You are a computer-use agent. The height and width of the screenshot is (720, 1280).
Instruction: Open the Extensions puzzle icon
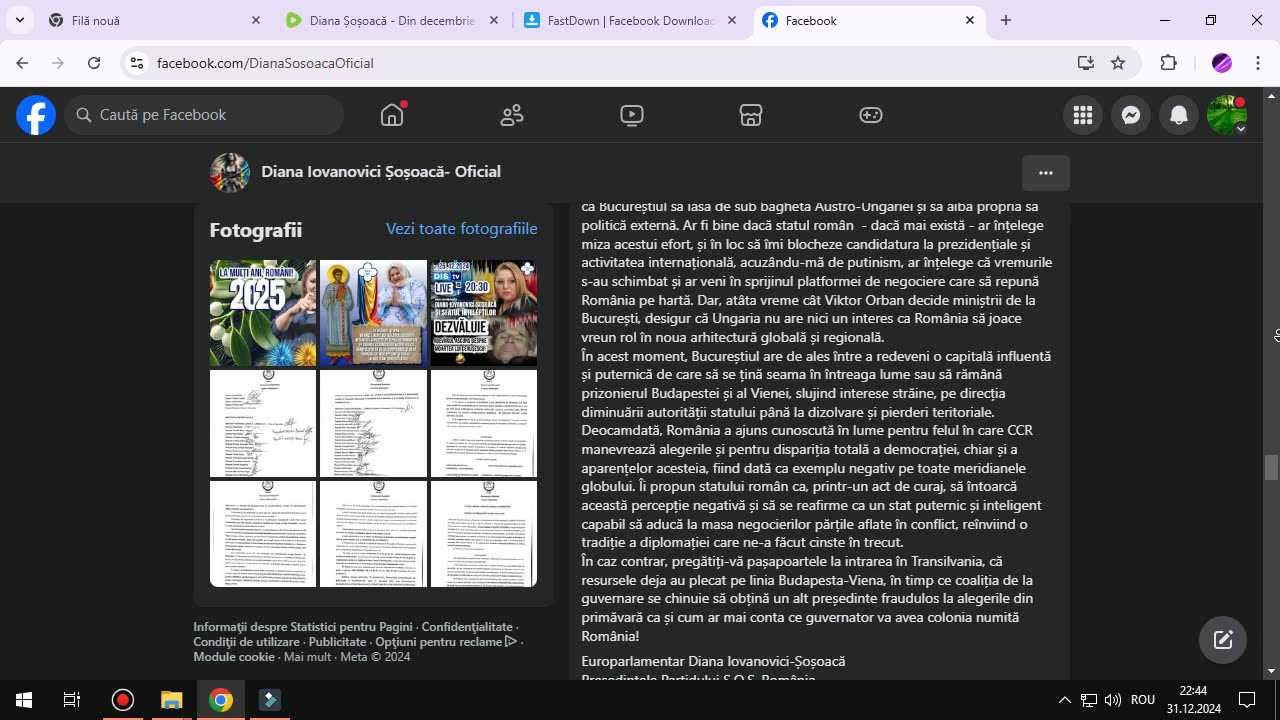click(x=1168, y=63)
